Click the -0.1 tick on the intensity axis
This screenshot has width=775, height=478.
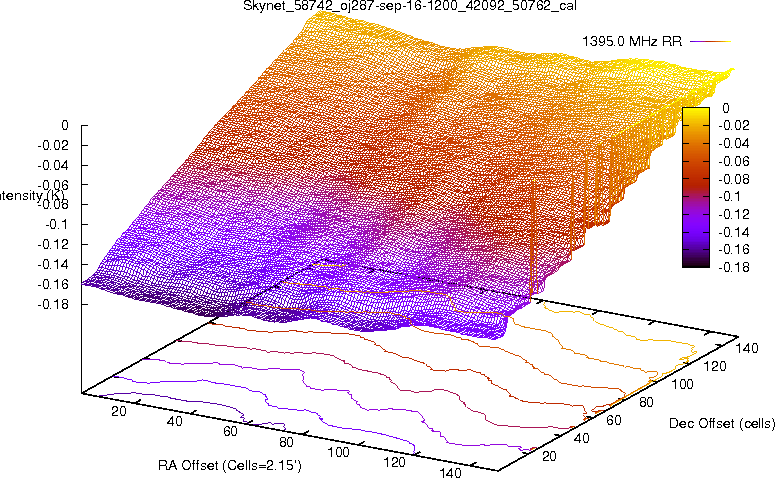(57, 224)
